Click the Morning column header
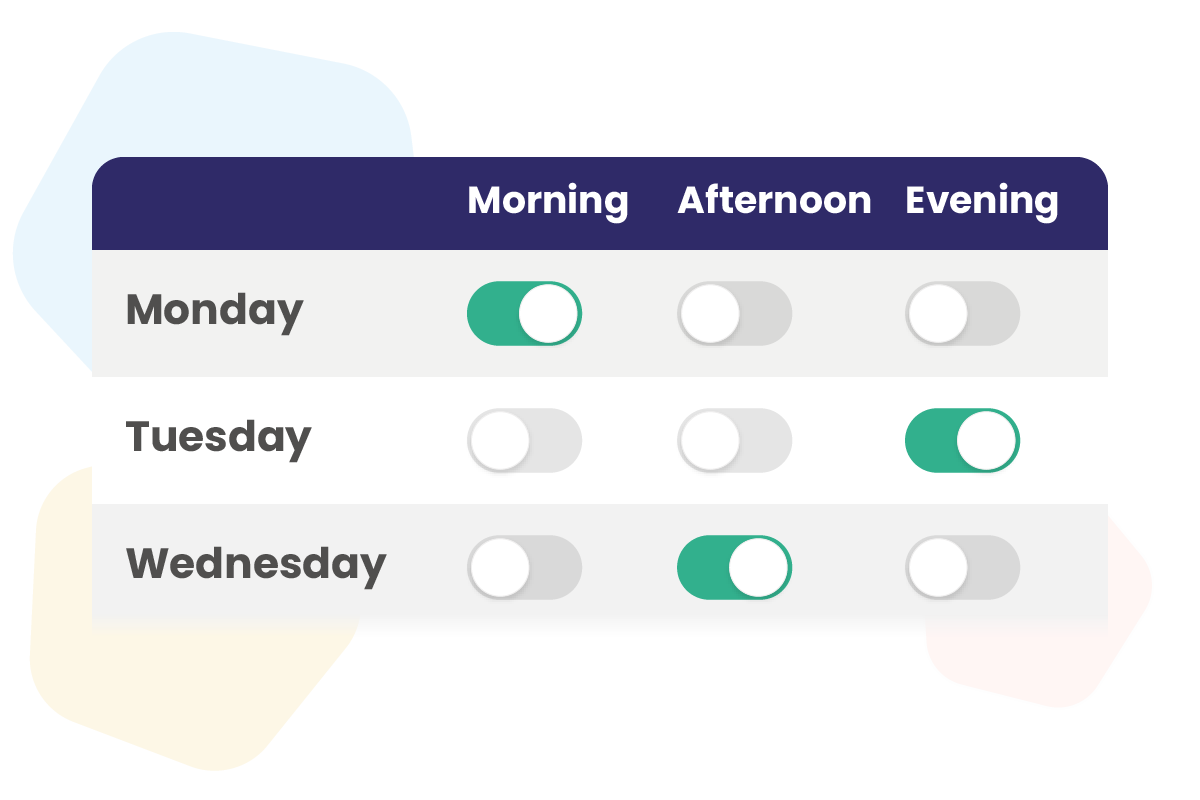 (x=548, y=201)
